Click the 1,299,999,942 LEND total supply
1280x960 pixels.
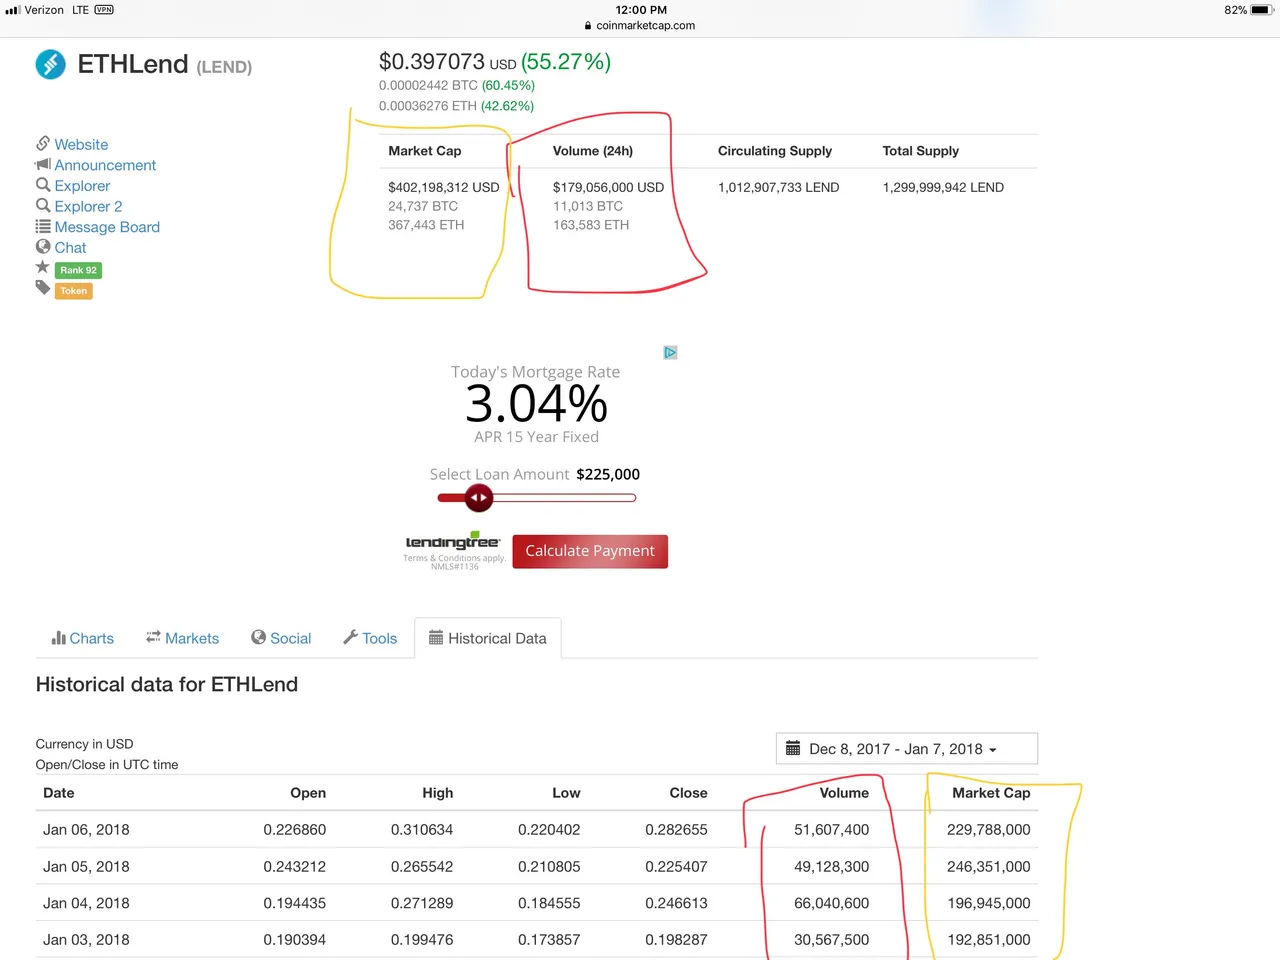(x=943, y=187)
